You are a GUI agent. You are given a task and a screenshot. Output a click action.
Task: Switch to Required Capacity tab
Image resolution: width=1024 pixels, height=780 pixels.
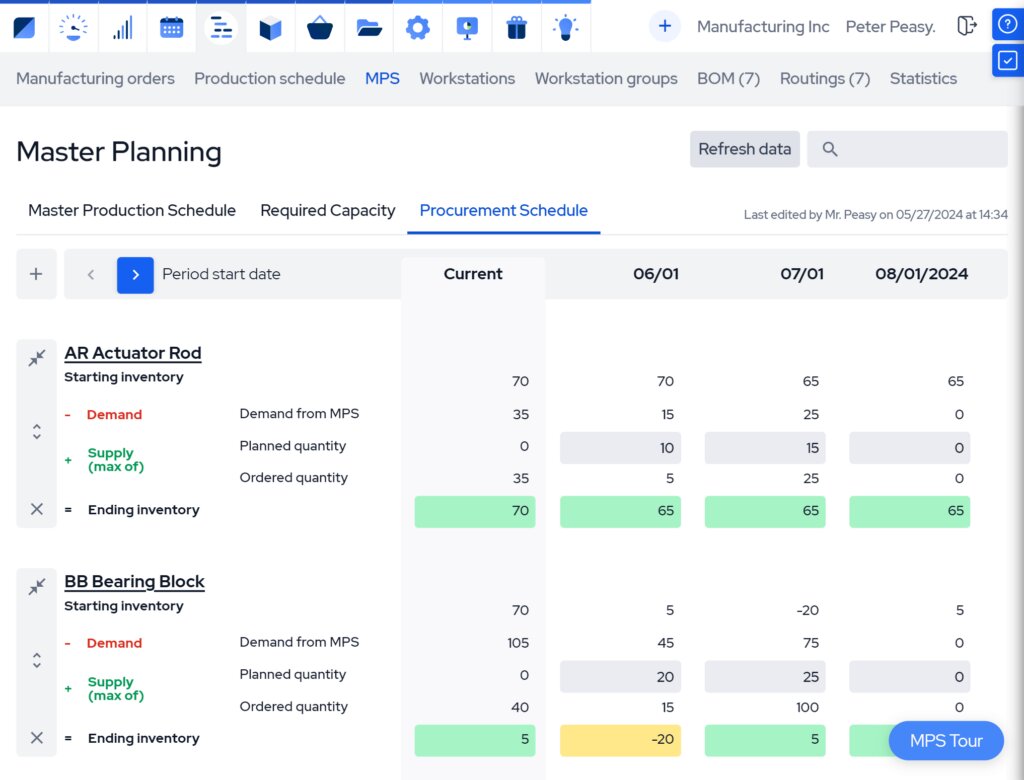point(327,211)
